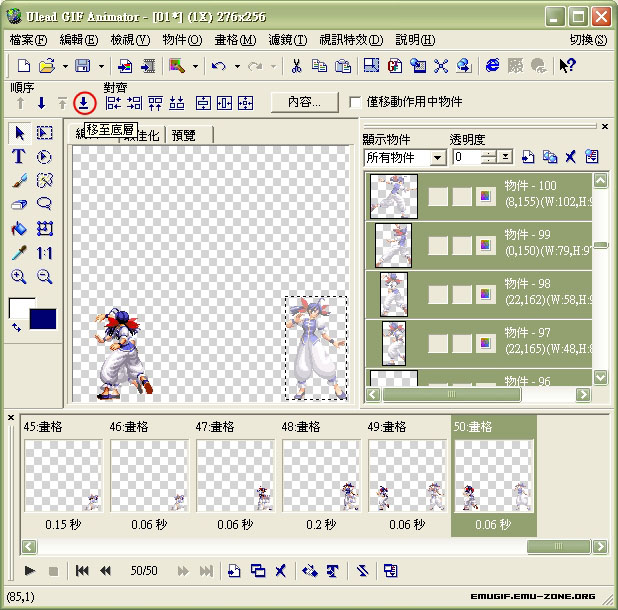
Task: Click the Open file folder icon
Action: [x=47, y=65]
